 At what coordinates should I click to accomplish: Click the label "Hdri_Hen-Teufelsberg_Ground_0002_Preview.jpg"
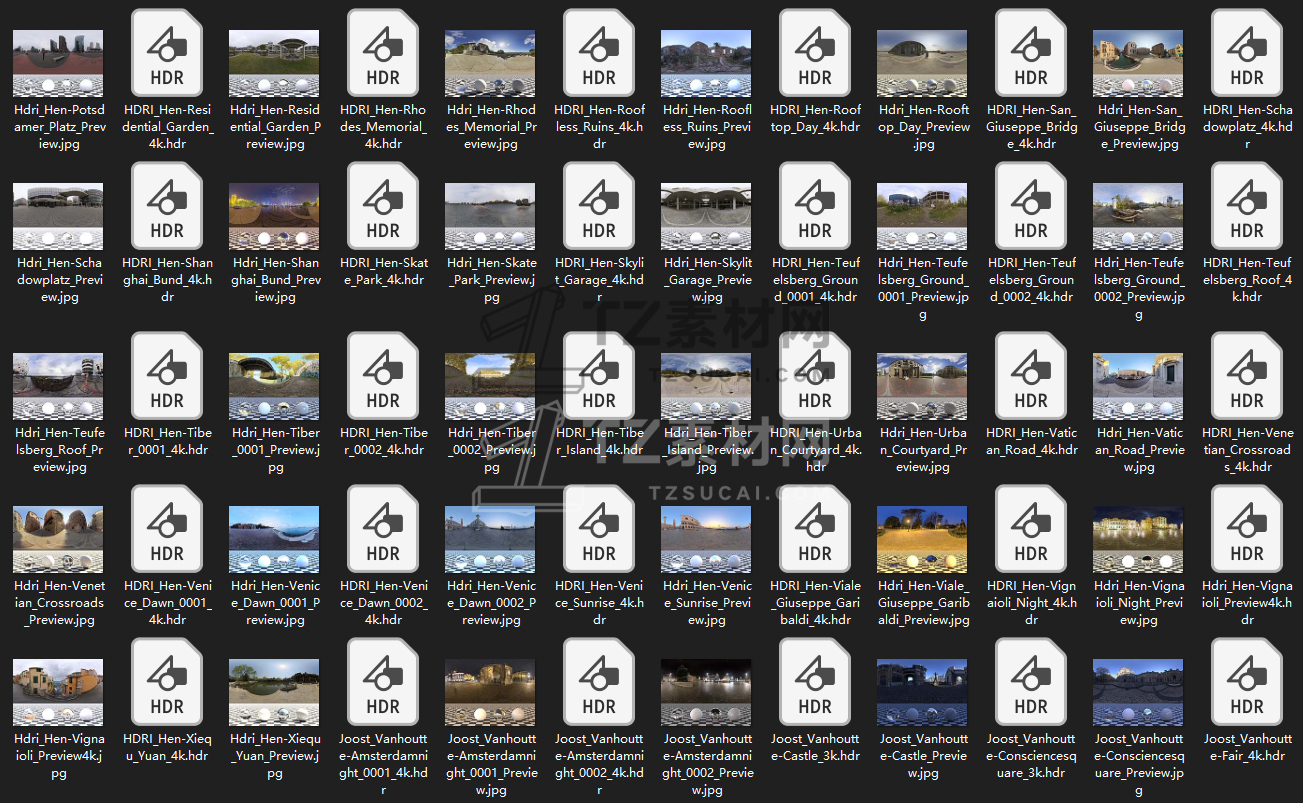[x=1138, y=288]
